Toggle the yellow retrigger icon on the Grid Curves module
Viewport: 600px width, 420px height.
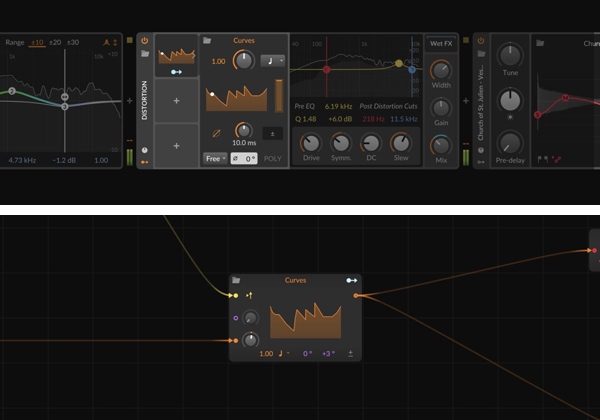point(249,295)
